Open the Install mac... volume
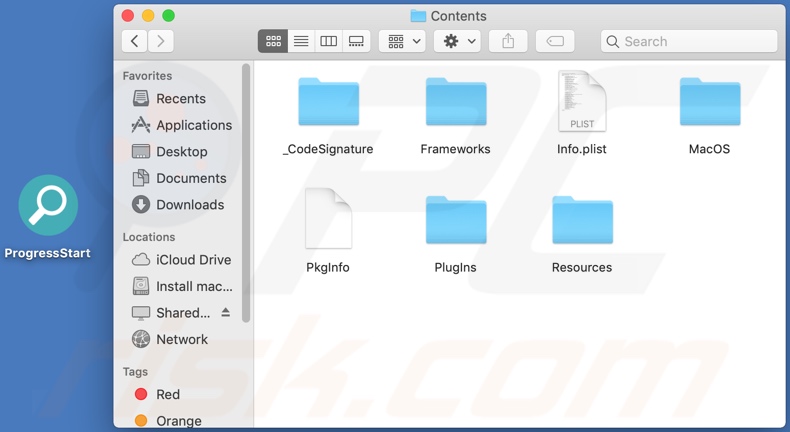Viewport: 790px width, 432px height. point(180,286)
